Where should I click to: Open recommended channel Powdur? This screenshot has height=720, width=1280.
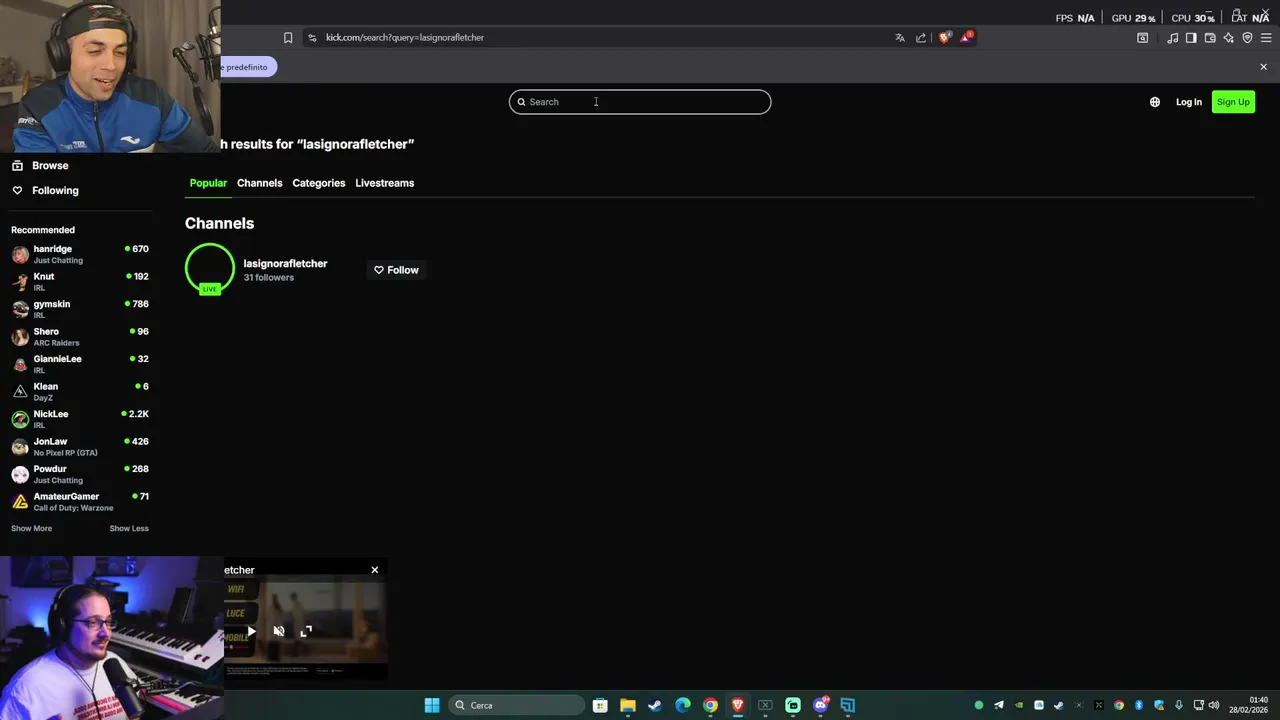coord(80,474)
